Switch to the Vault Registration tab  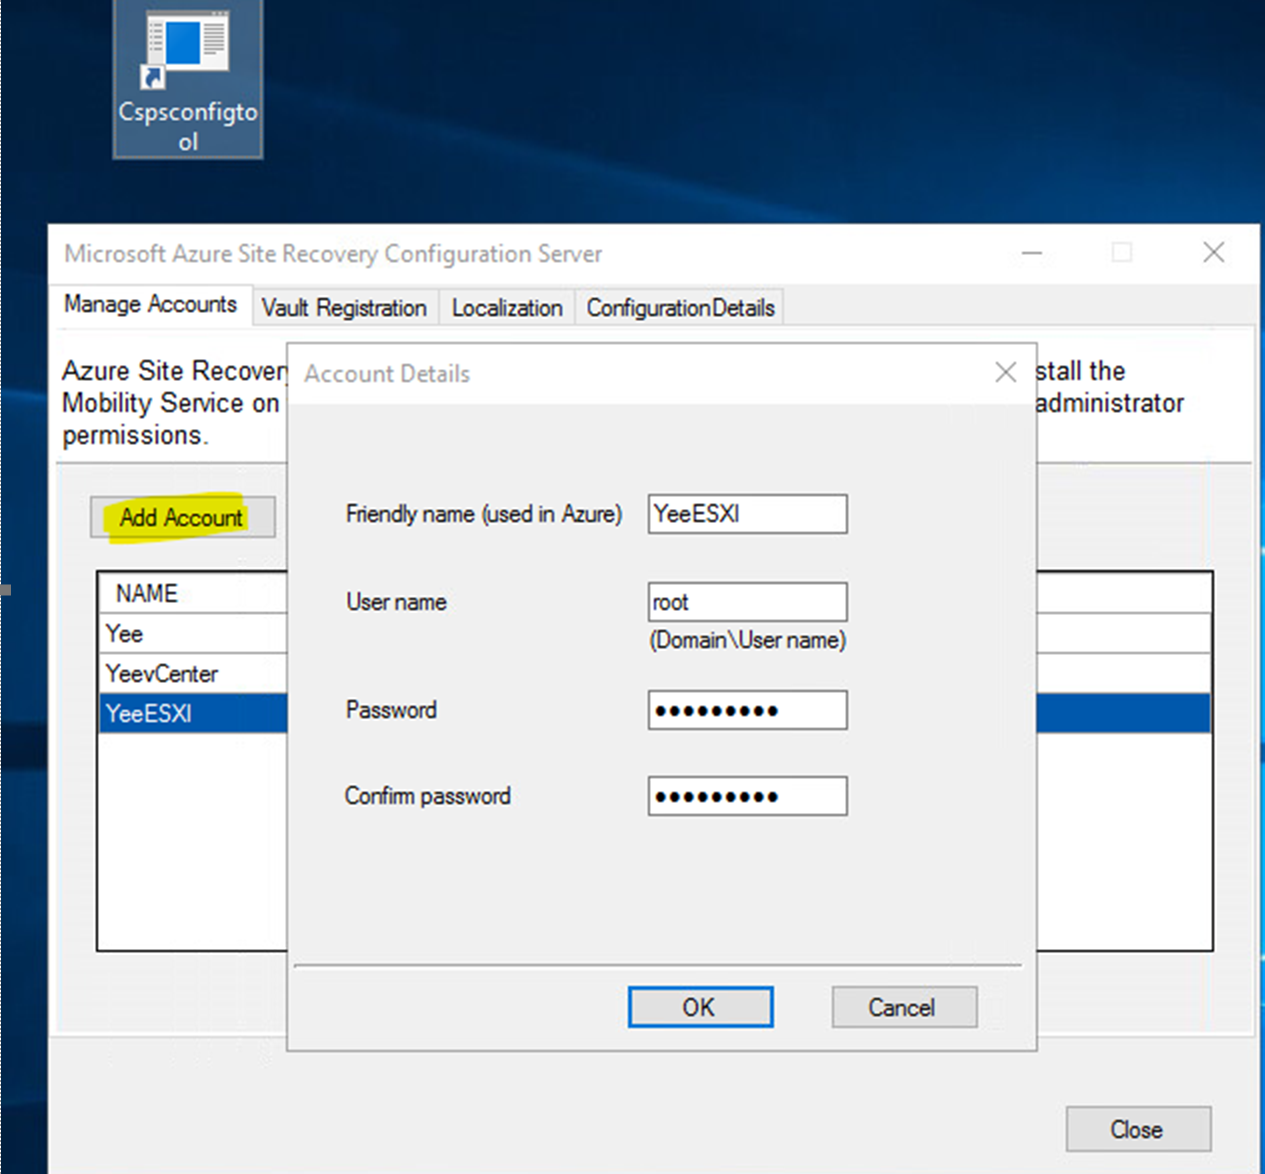[344, 307]
